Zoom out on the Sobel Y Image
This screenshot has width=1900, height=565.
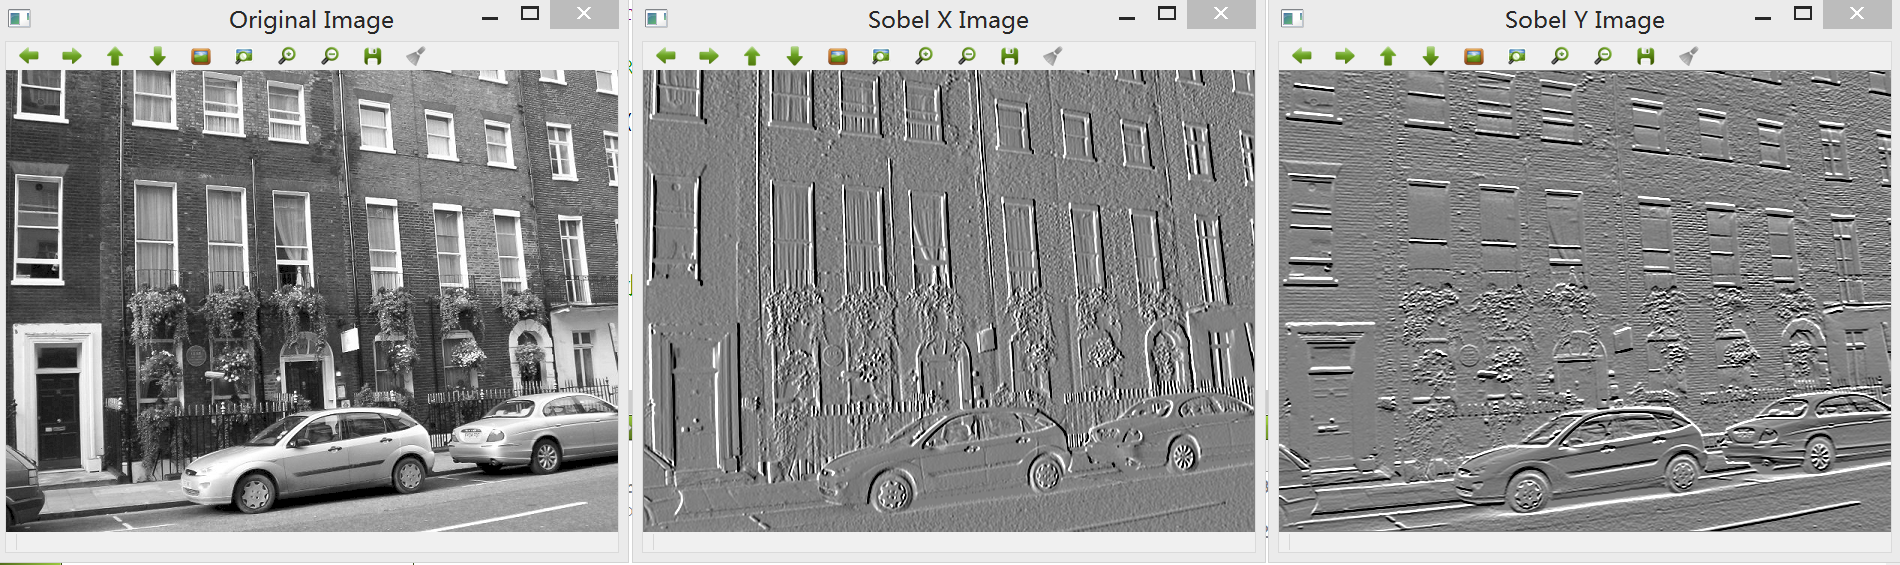coord(1603,56)
